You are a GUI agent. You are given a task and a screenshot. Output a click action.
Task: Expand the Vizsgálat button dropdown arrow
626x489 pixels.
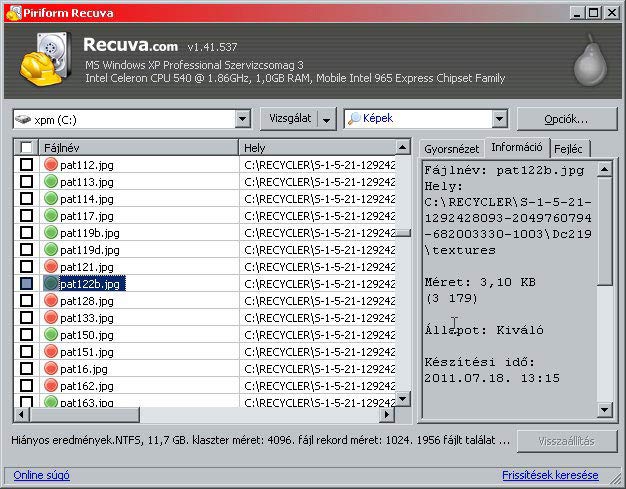coord(326,119)
